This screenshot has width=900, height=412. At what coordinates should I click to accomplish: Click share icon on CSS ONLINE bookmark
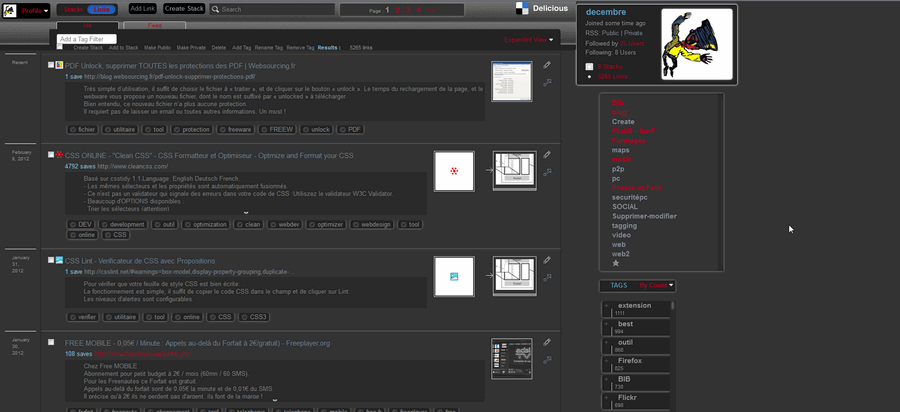[548, 172]
